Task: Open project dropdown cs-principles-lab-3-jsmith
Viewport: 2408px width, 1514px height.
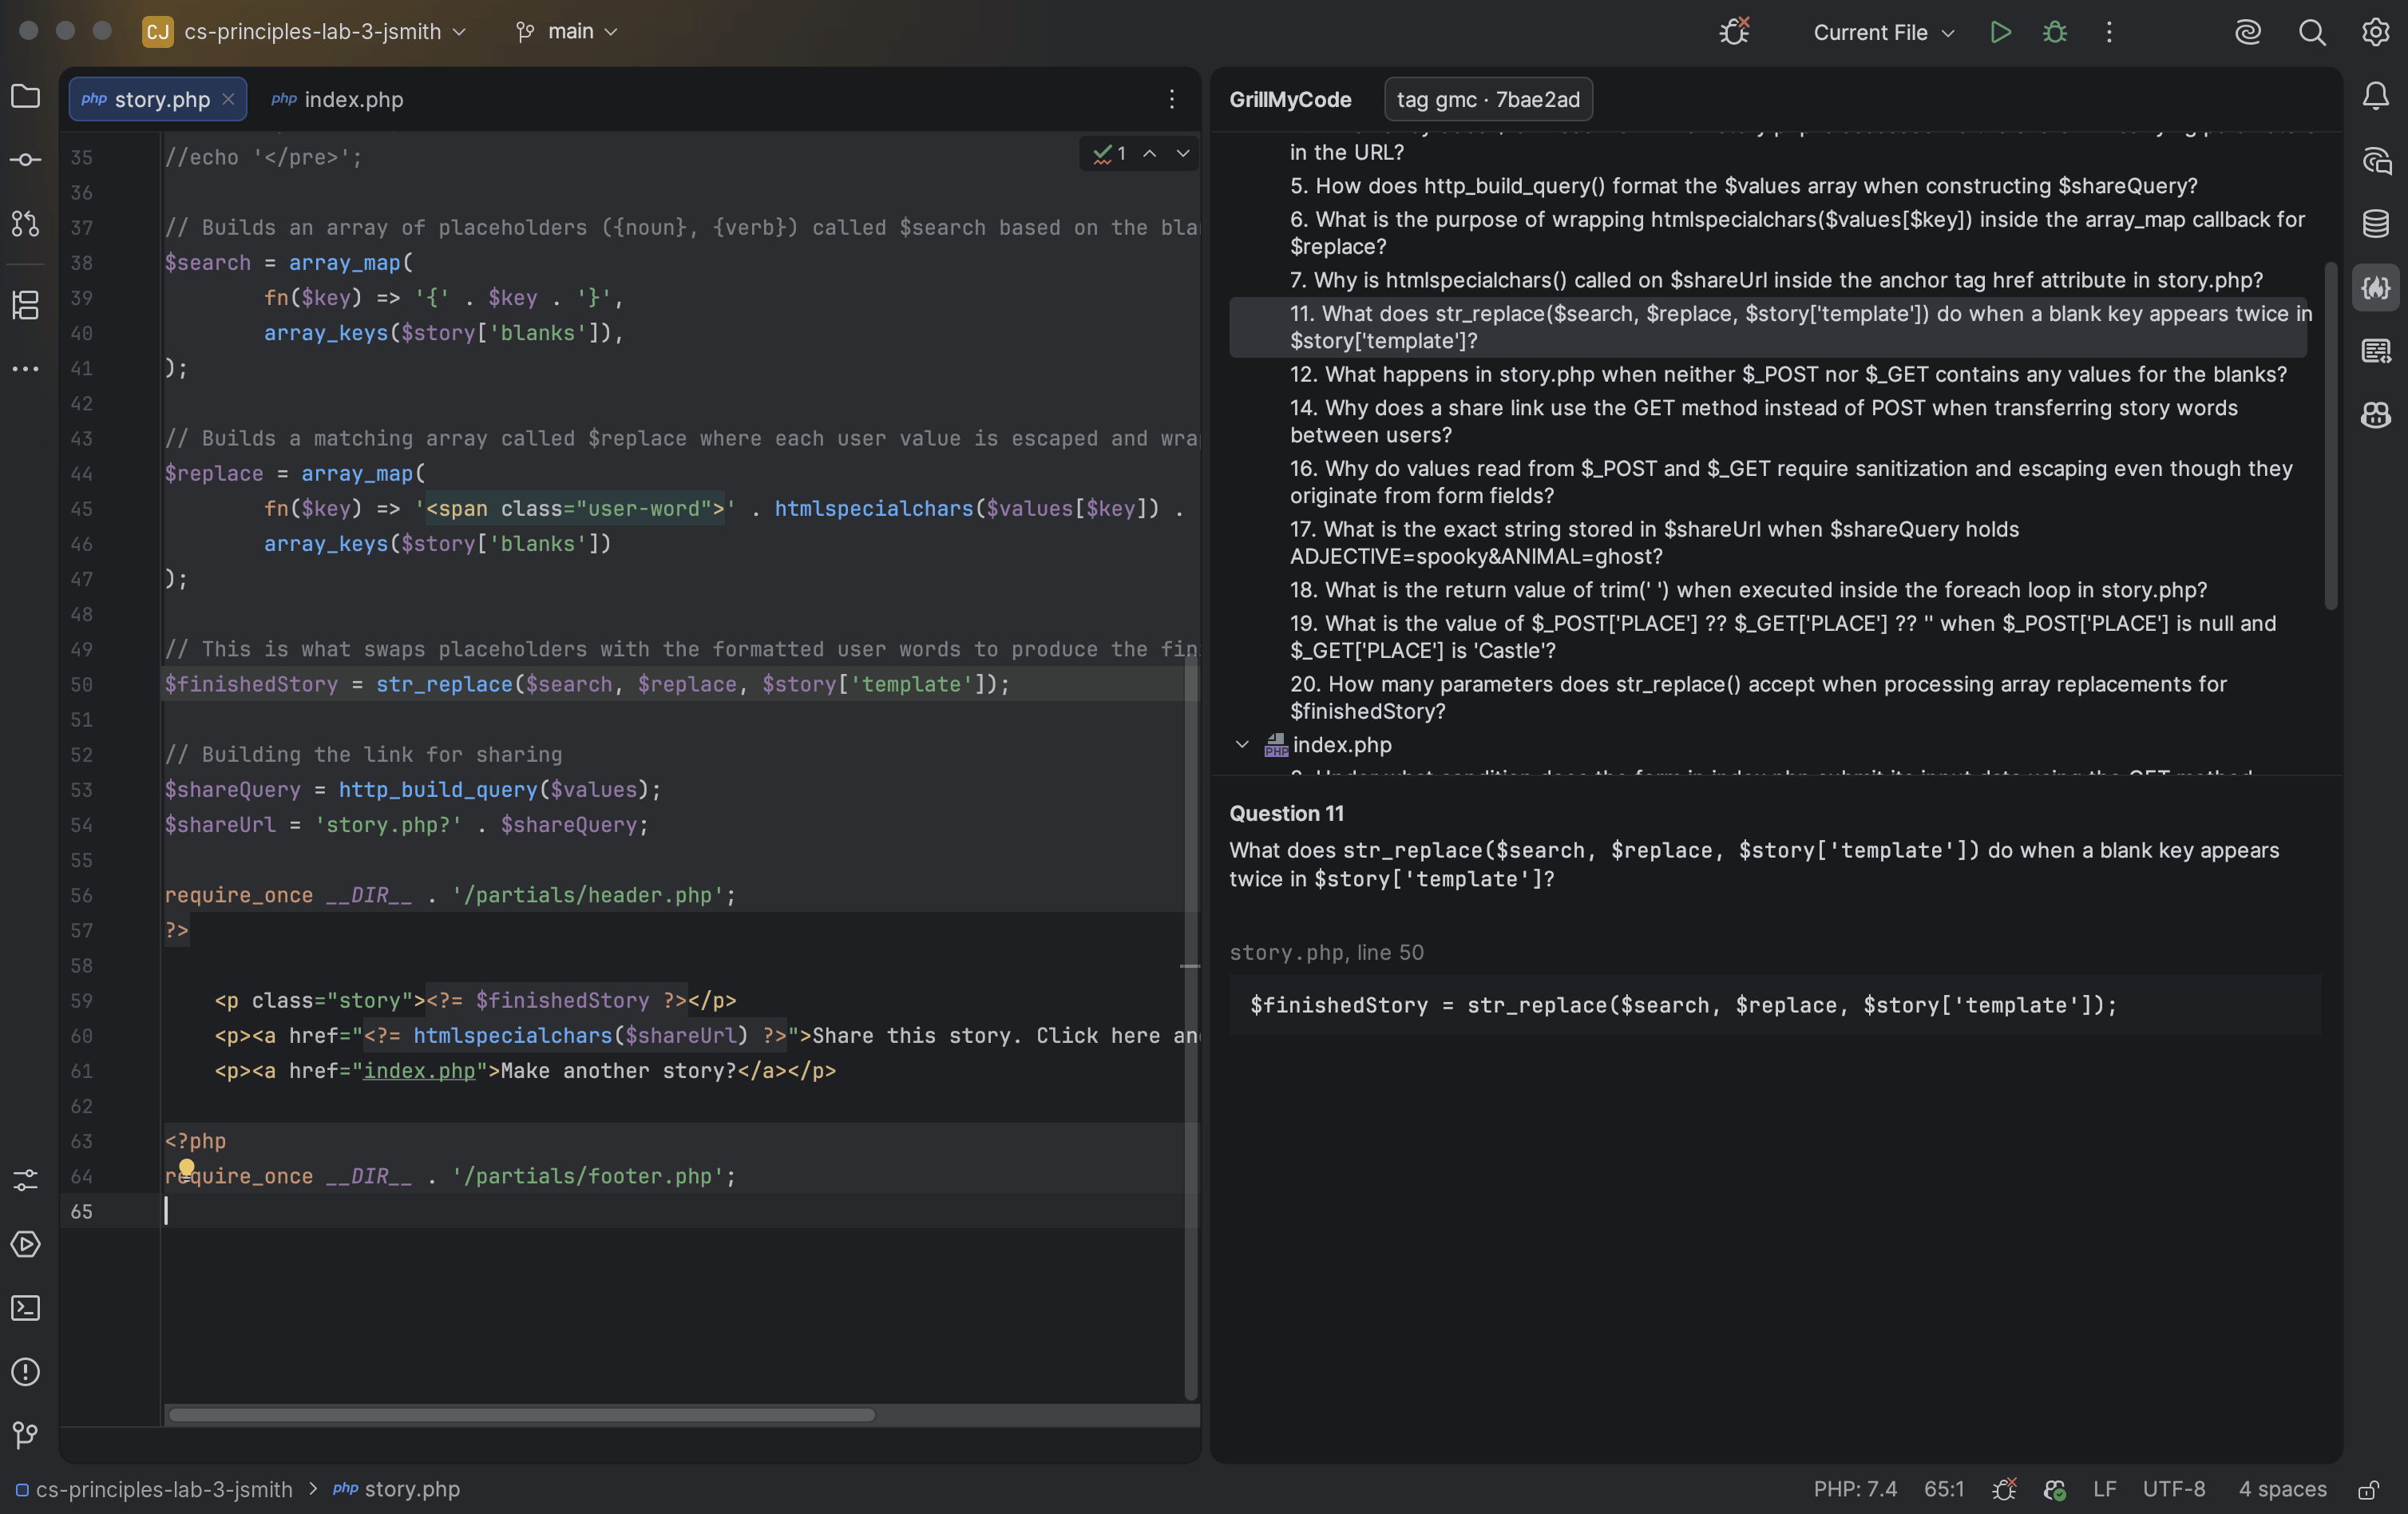Action: (x=306, y=32)
